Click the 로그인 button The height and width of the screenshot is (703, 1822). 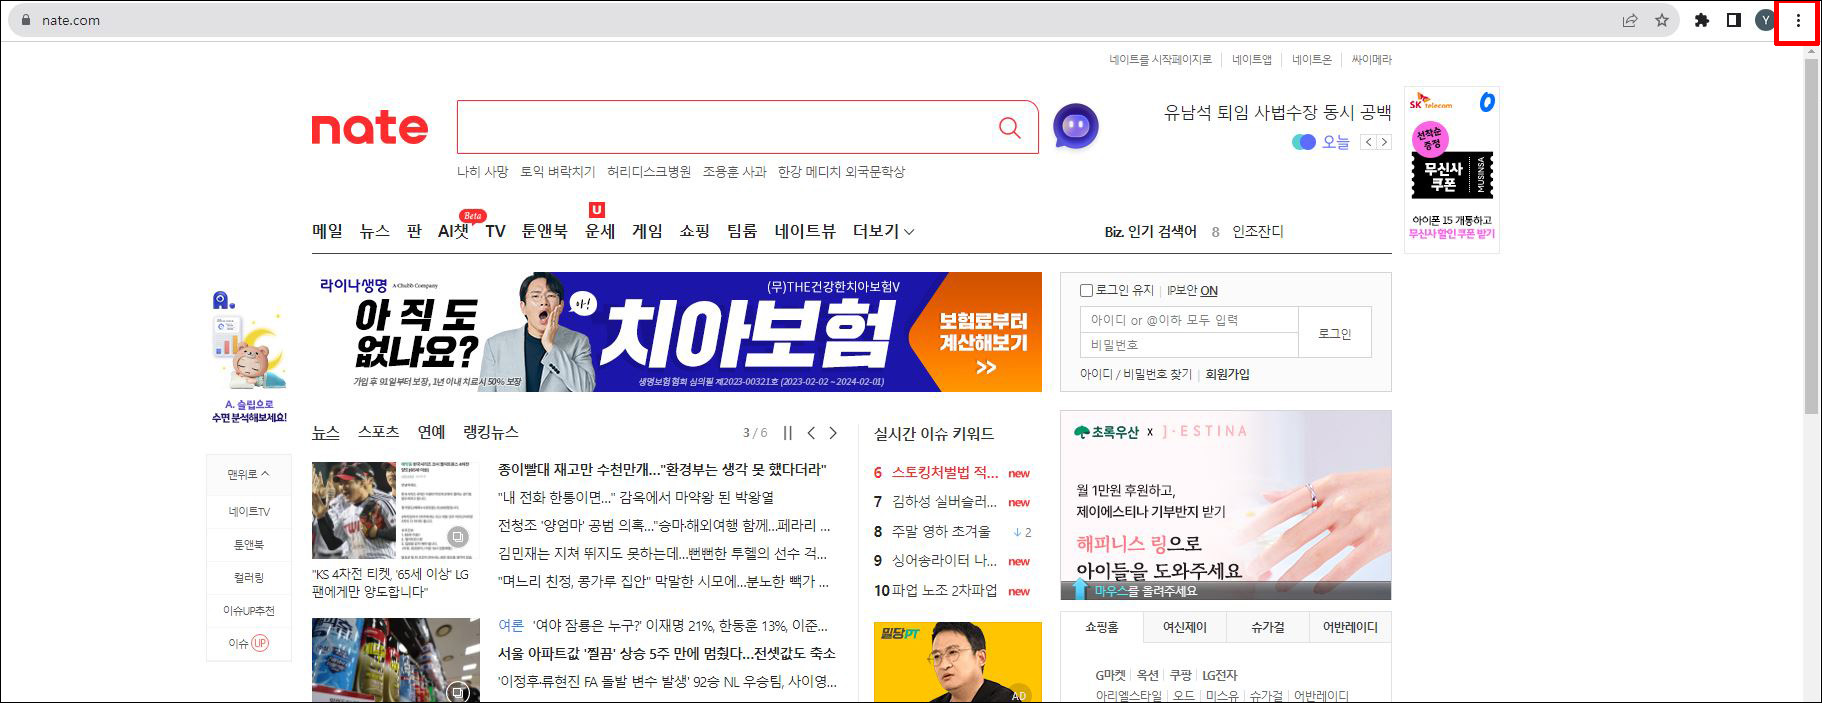pyautogui.click(x=1335, y=333)
